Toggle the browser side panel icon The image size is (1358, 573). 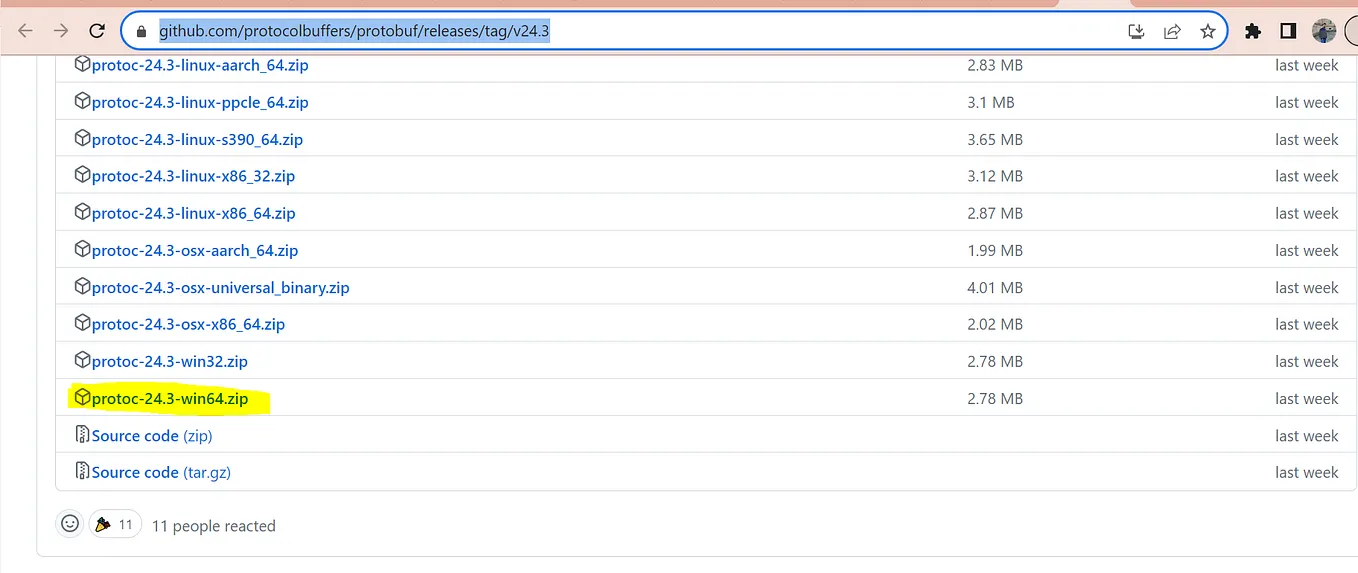tap(1288, 31)
